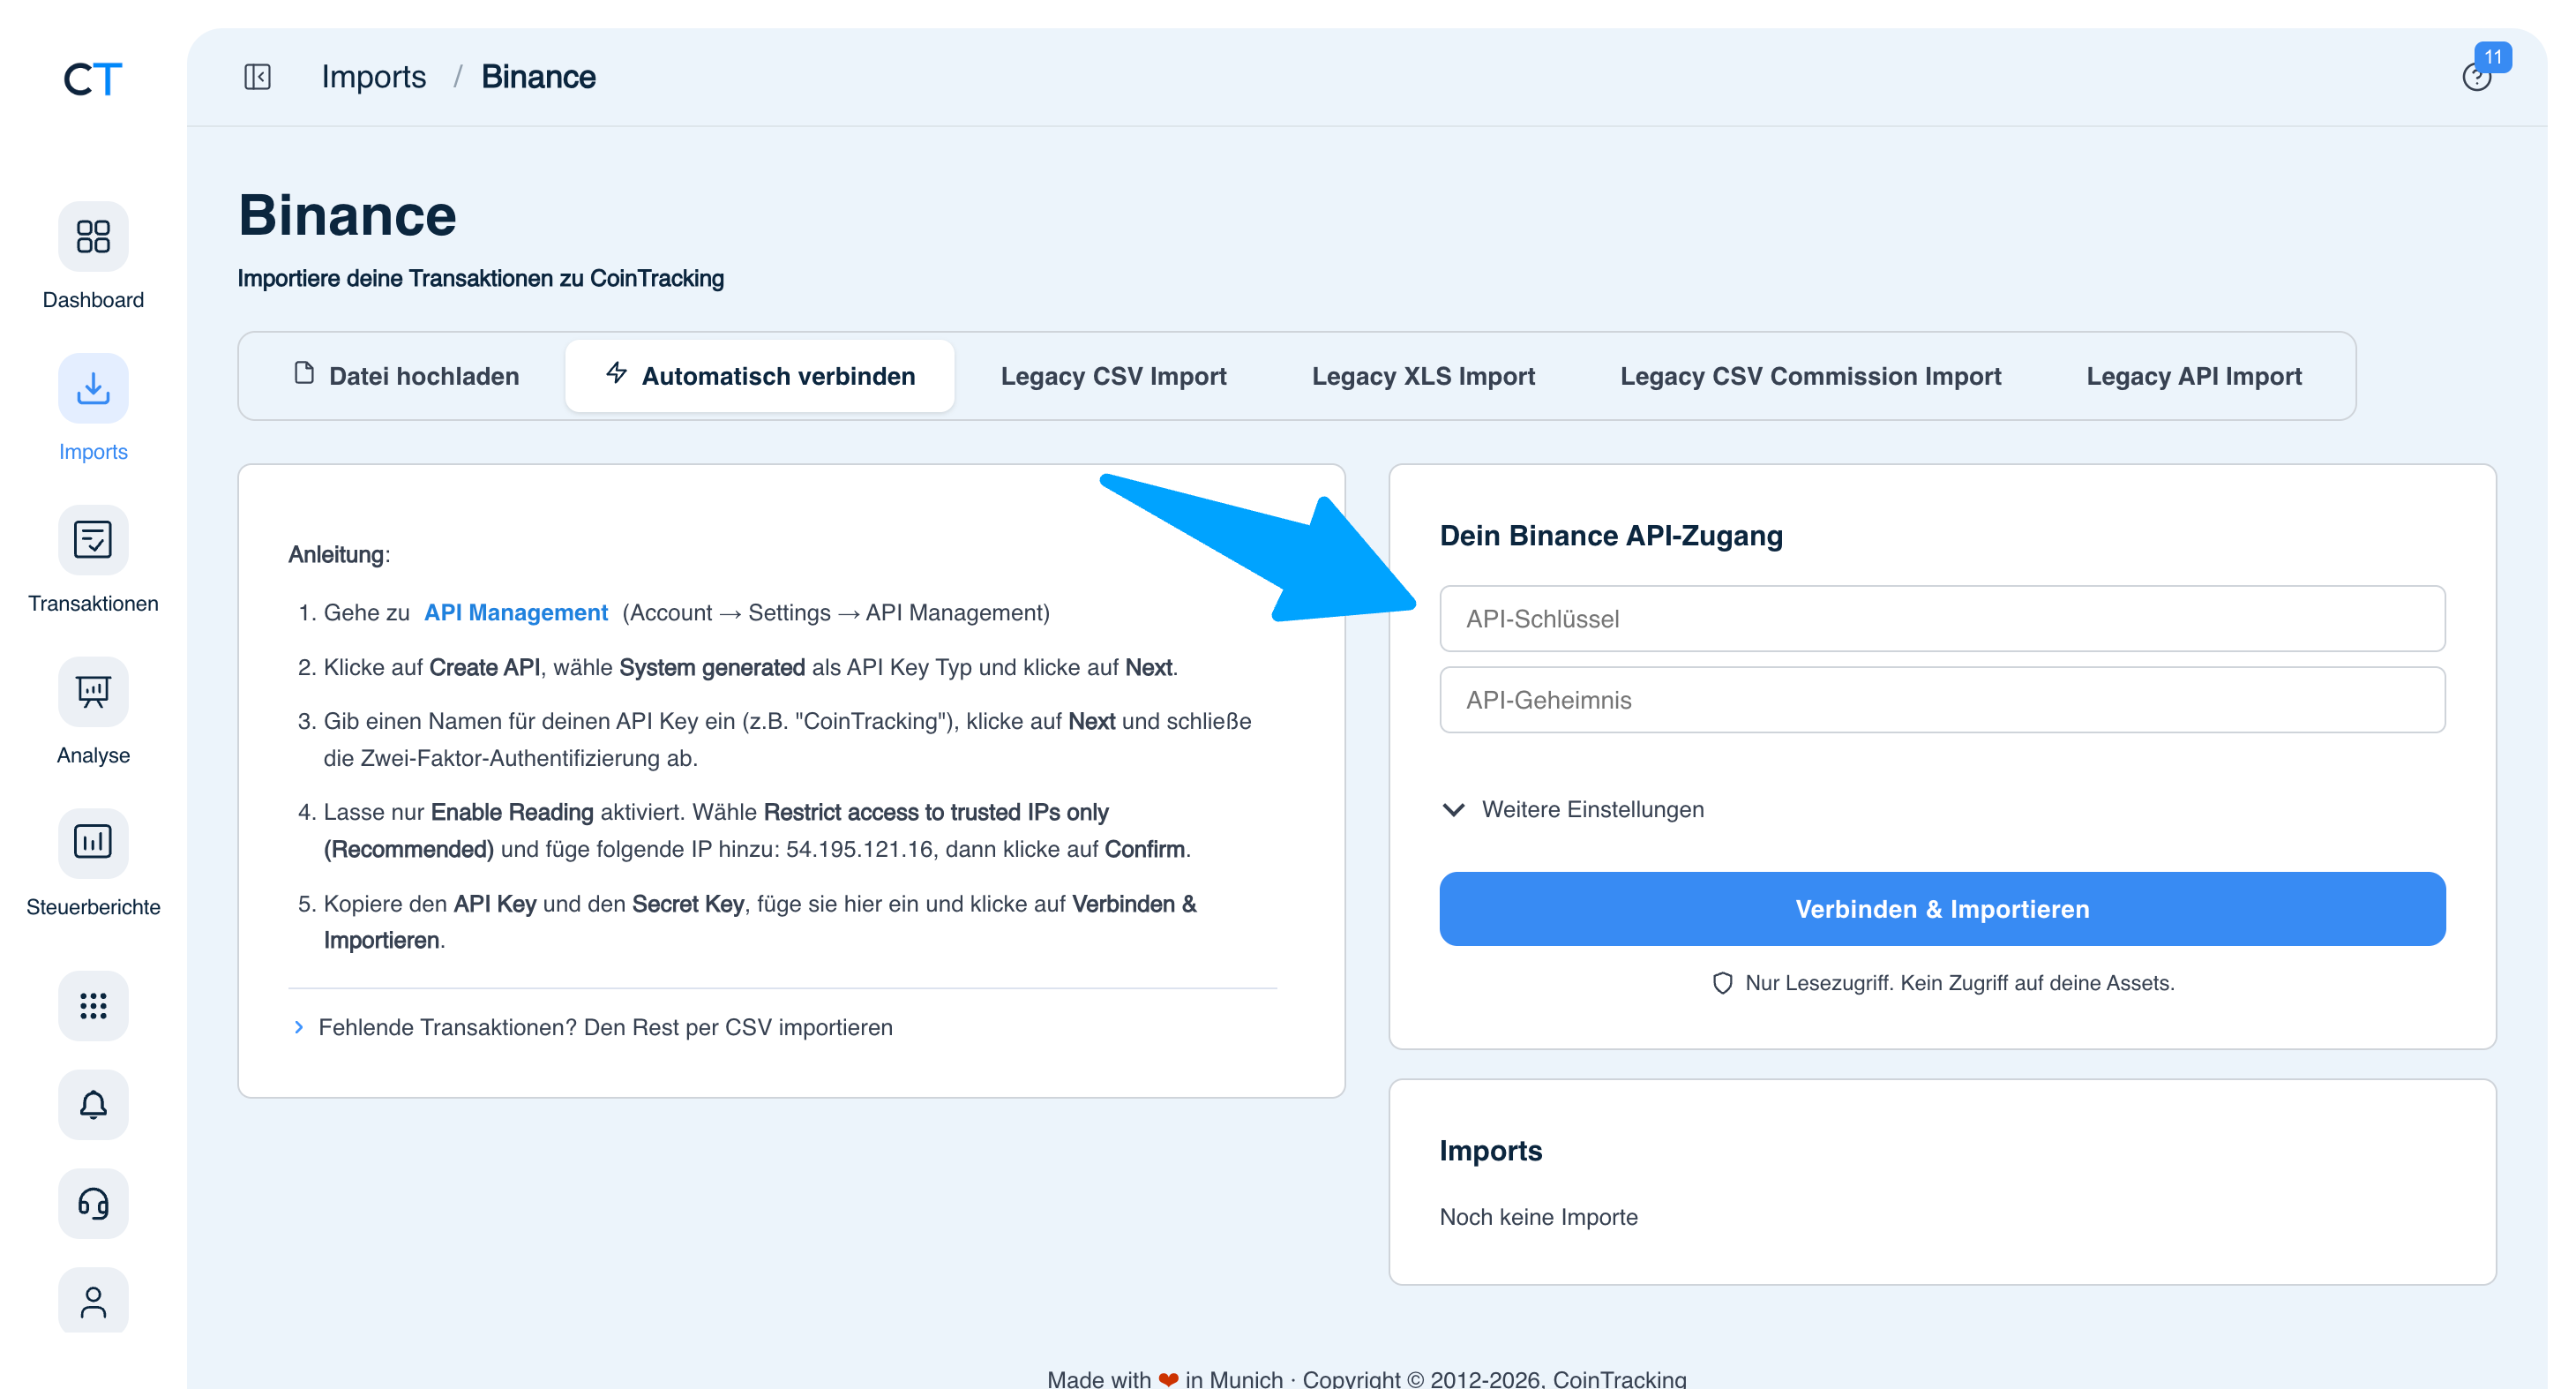Click the Dashboard label in the sidebar
The height and width of the screenshot is (1389, 2576).
tap(93, 300)
